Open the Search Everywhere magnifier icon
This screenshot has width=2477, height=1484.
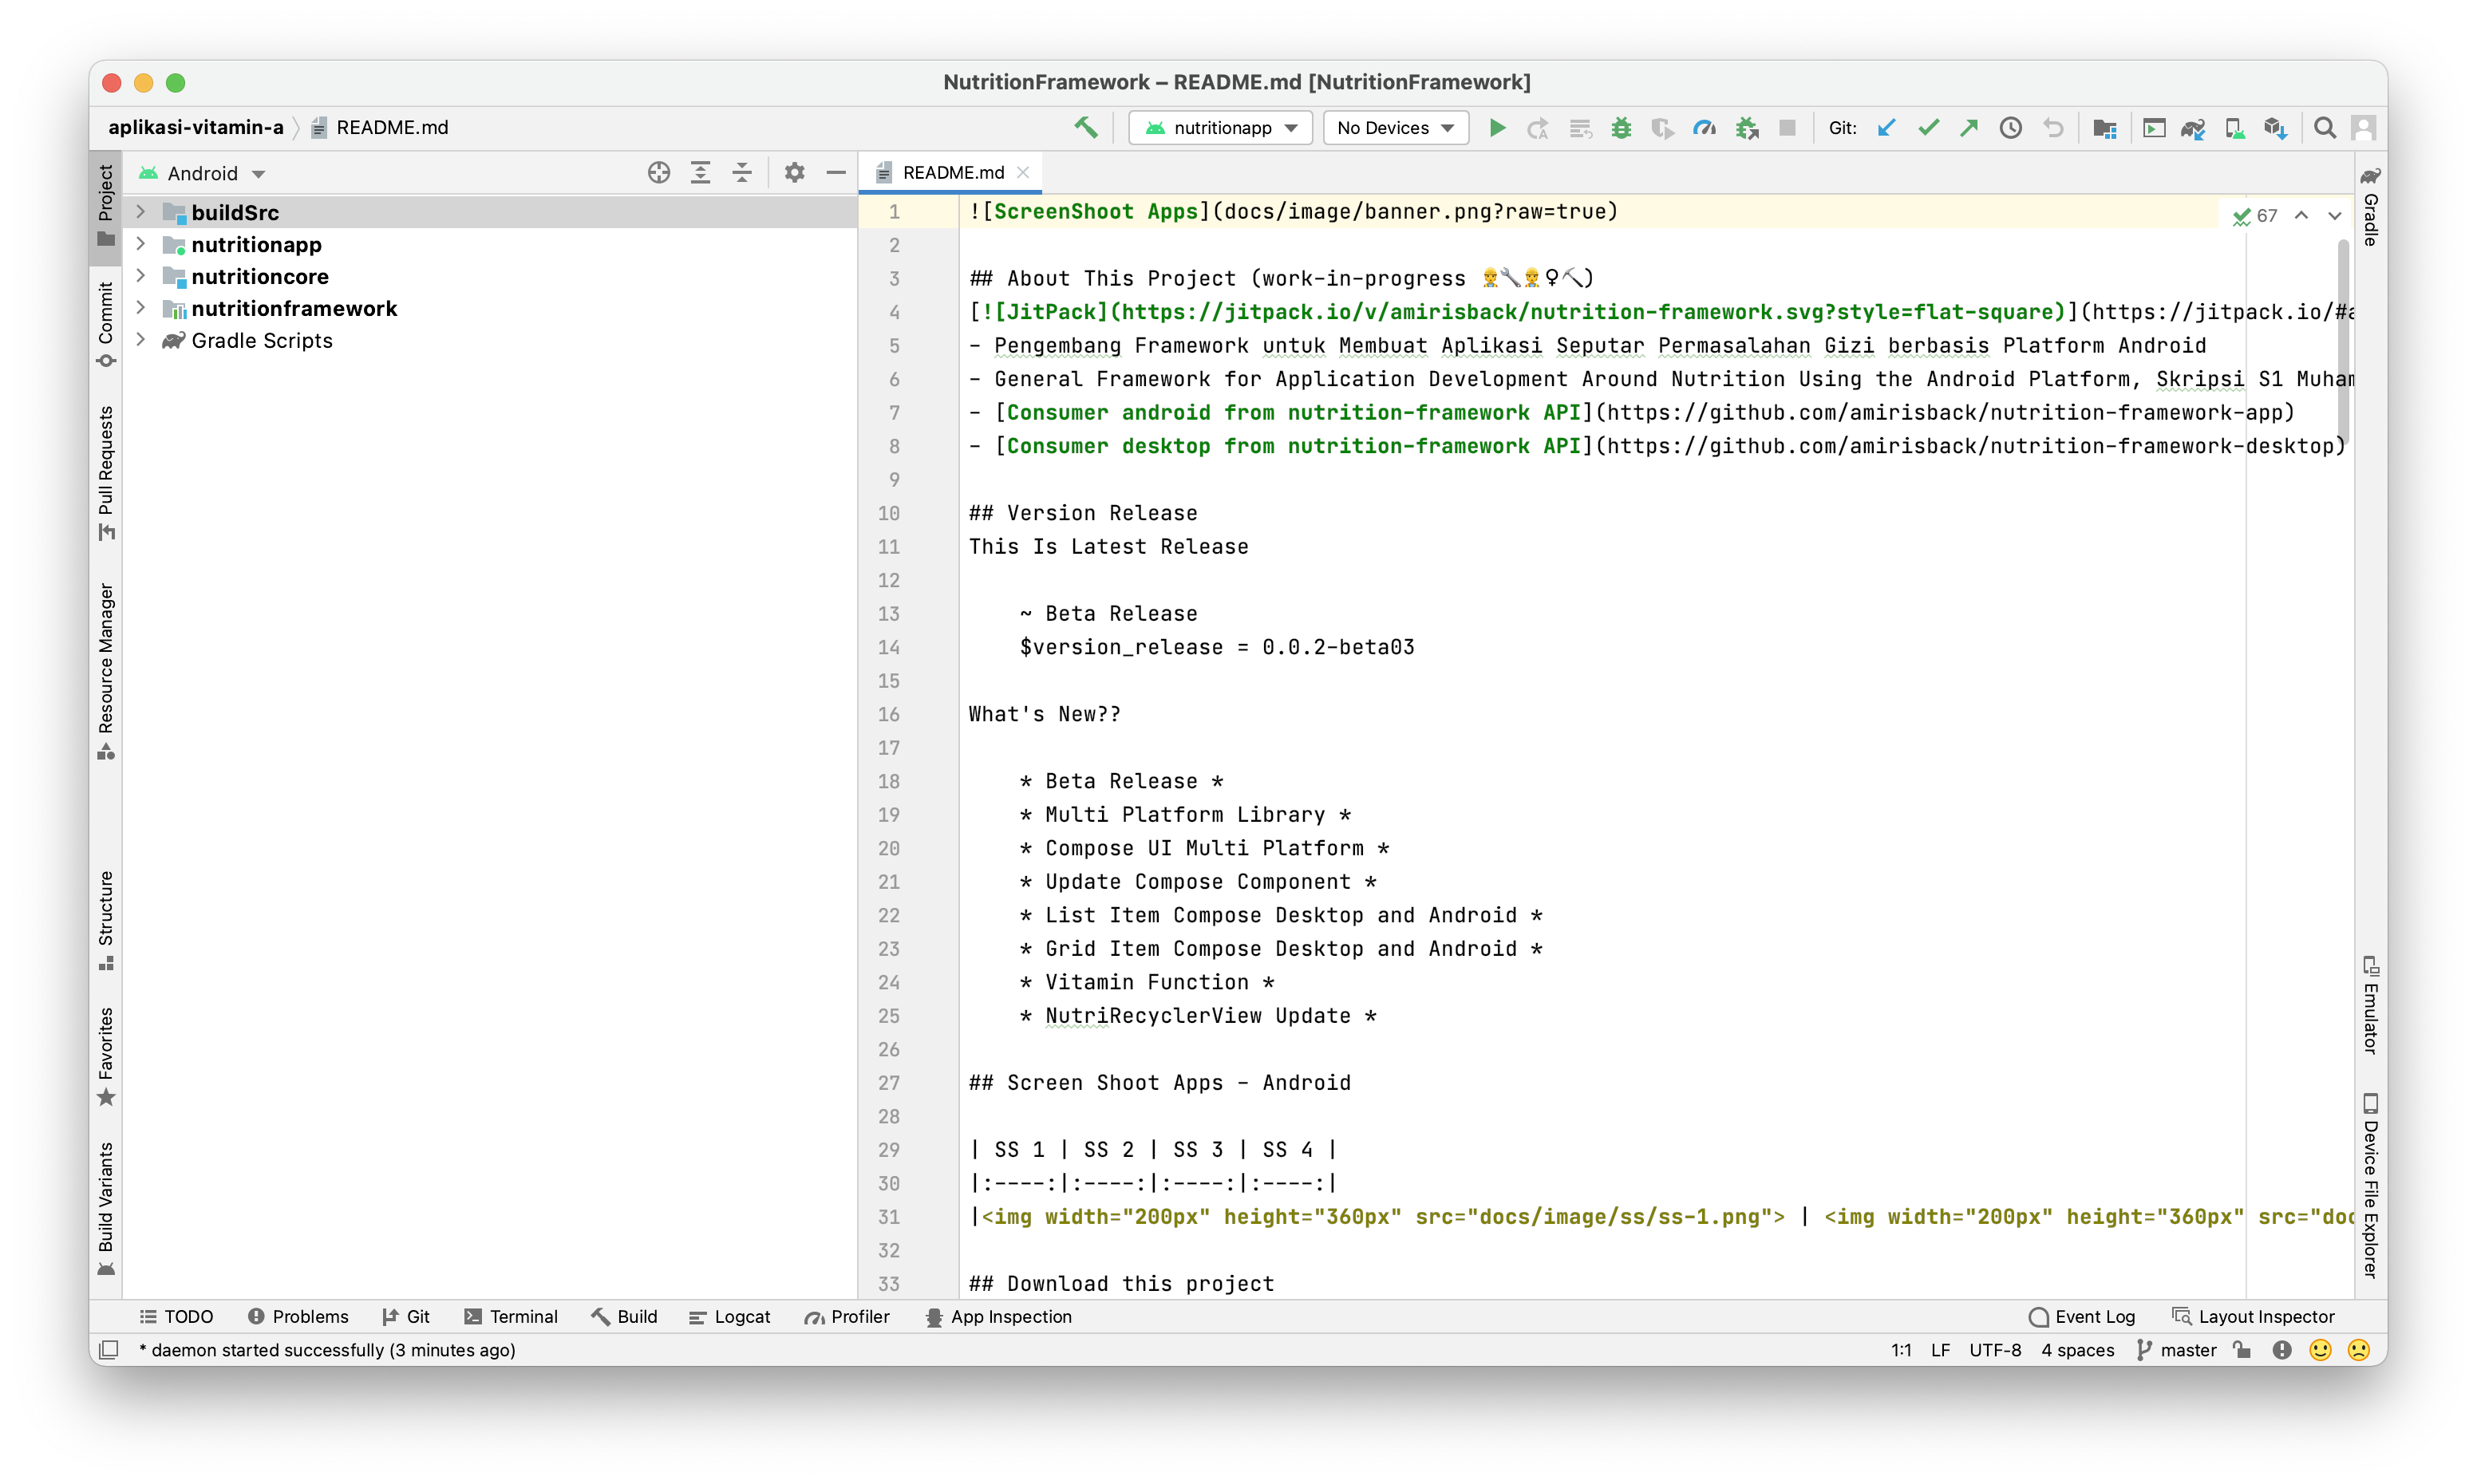pos(2324,128)
